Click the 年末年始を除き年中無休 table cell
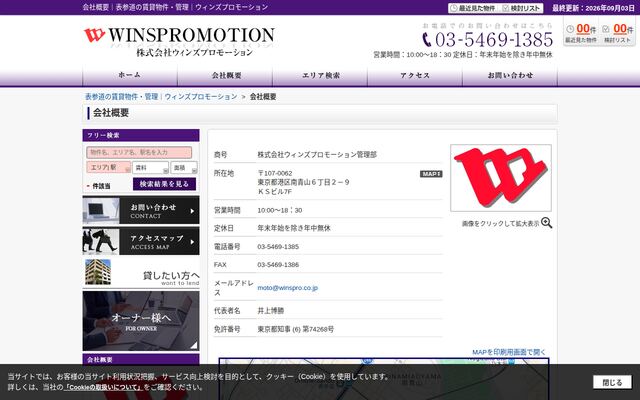The image size is (640, 400). (294, 228)
